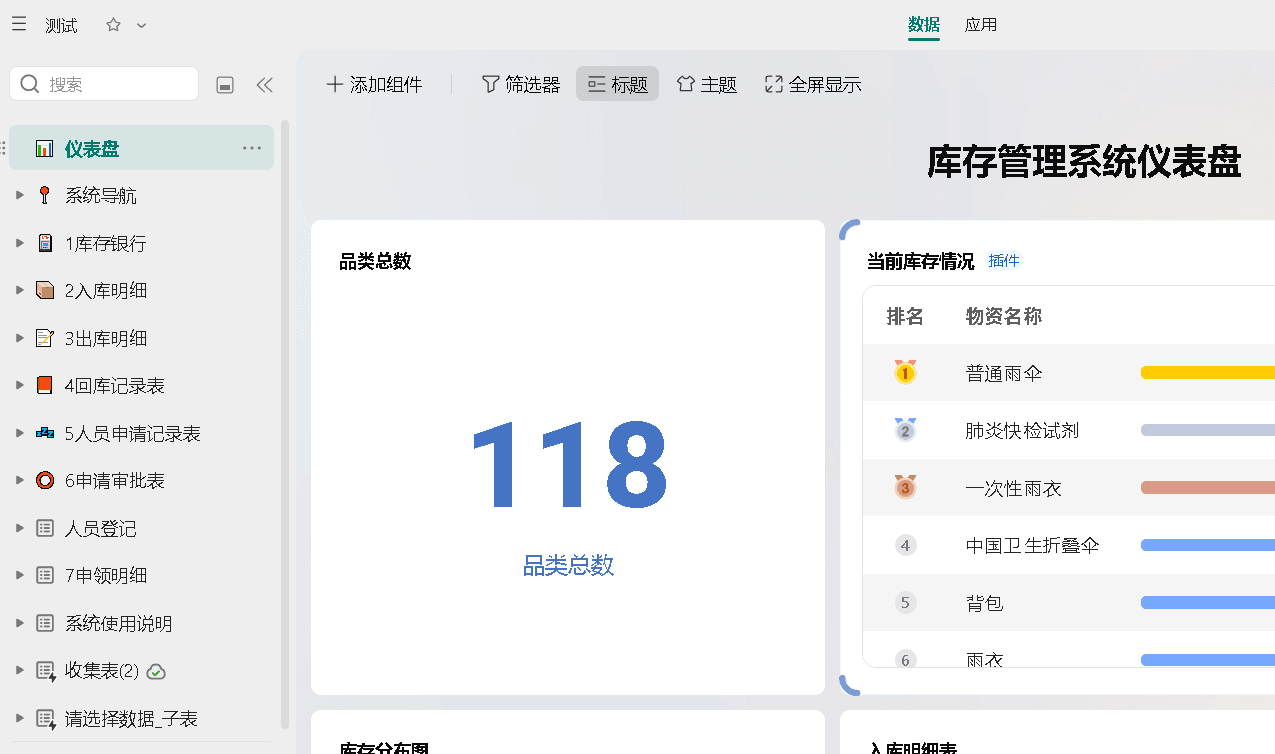Click the 物资名称 column header

click(x=1004, y=317)
